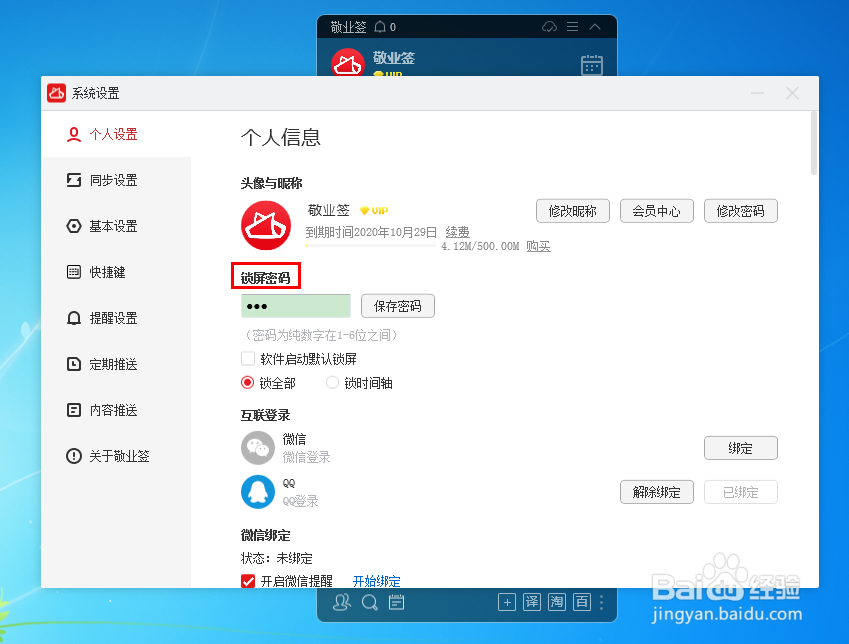849x644 pixels.
Task: Close the 系统设置 window
Action: [x=792, y=93]
